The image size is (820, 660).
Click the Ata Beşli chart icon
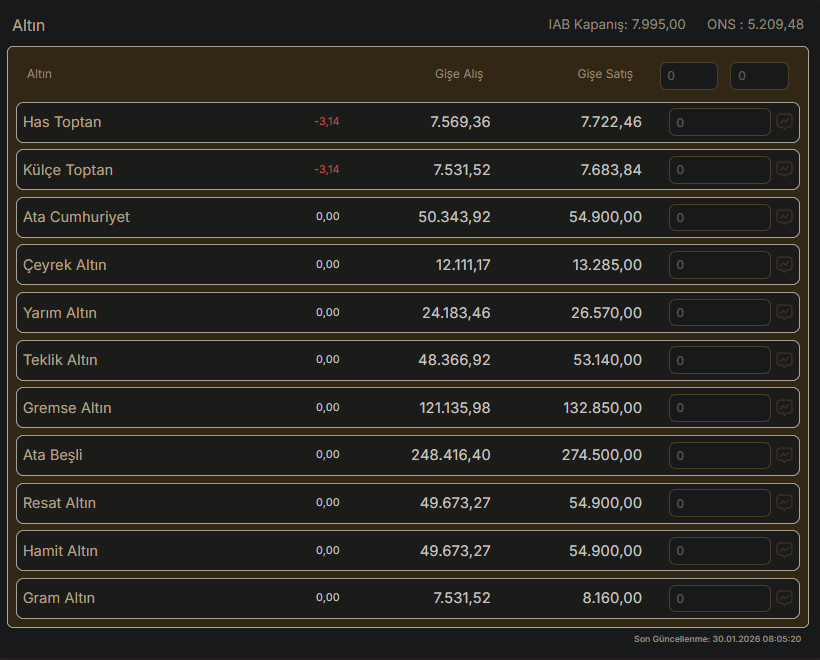coord(785,455)
